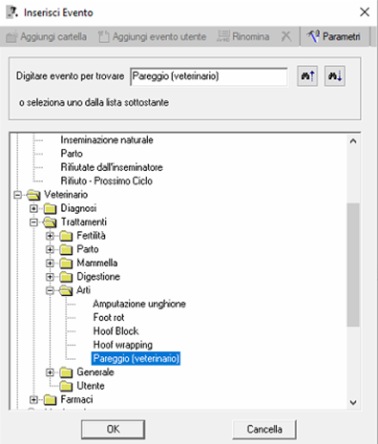Select the Utente folder label
The height and width of the screenshot is (444, 378).
click(91, 386)
